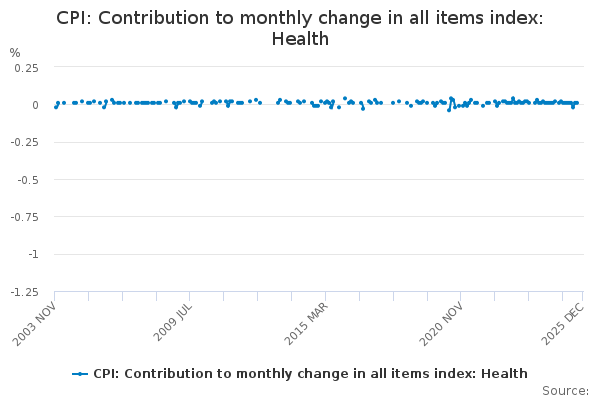Click the % unit label

pyautogui.click(x=15, y=53)
